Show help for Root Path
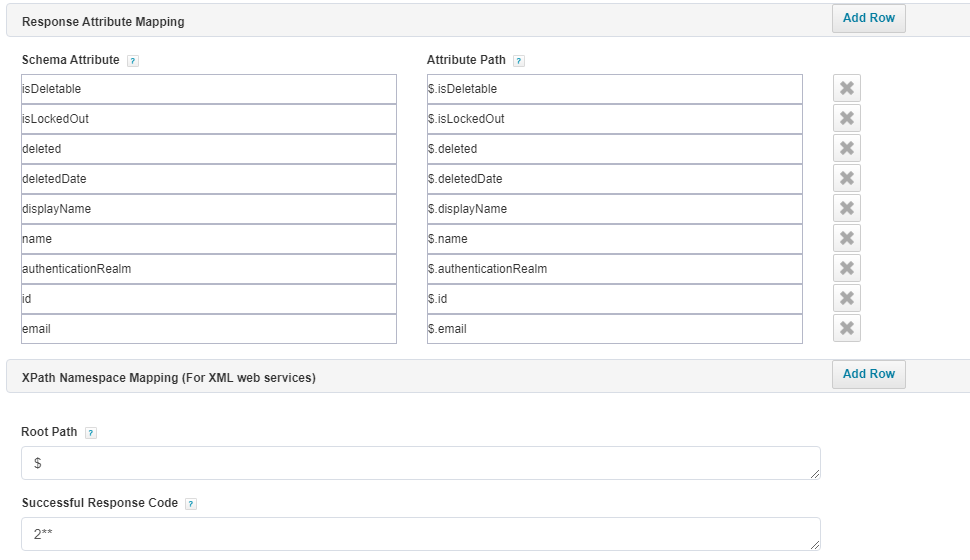This screenshot has width=970, height=560. [x=91, y=433]
